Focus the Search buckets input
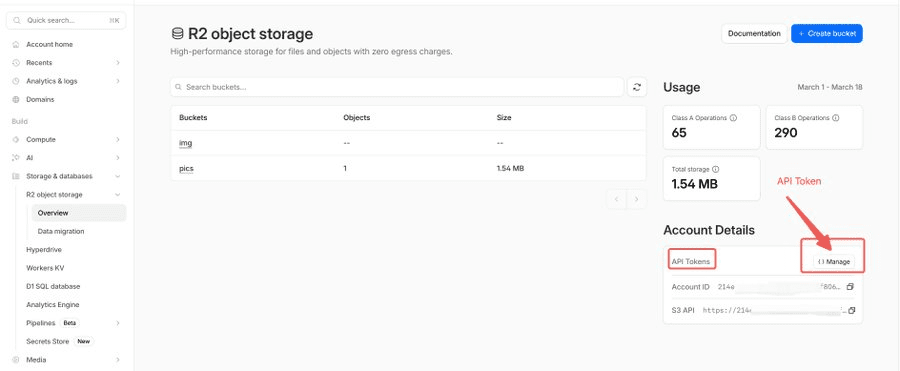This screenshot has width=900, height=371. pyautogui.click(x=397, y=87)
